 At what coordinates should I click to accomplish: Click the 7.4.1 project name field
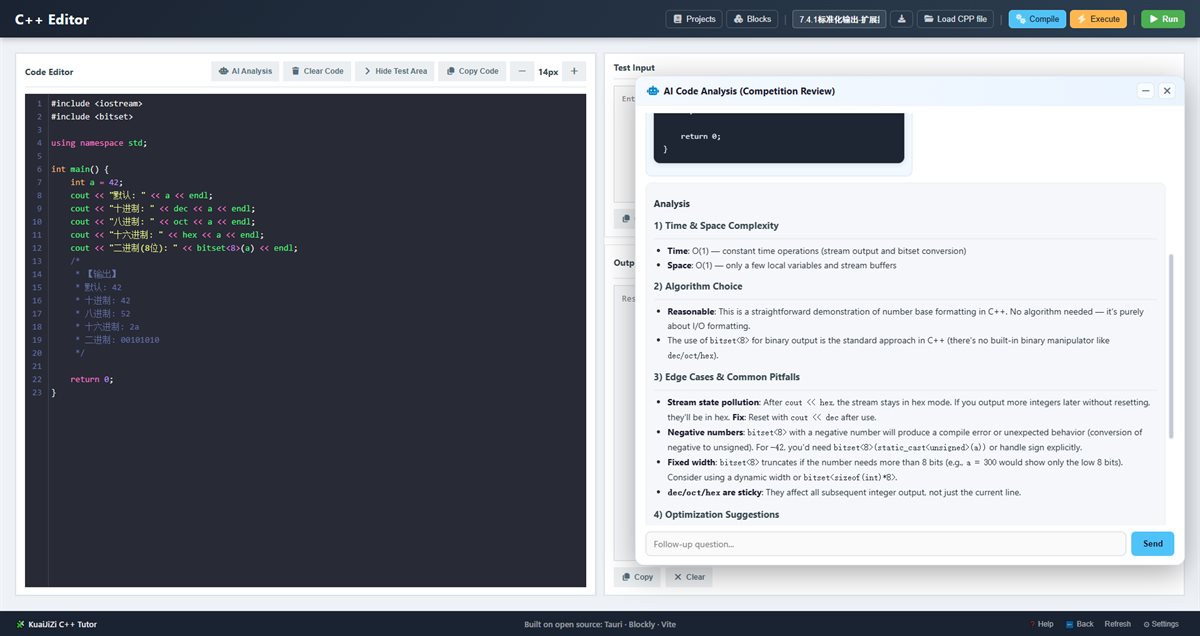pyautogui.click(x=839, y=19)
